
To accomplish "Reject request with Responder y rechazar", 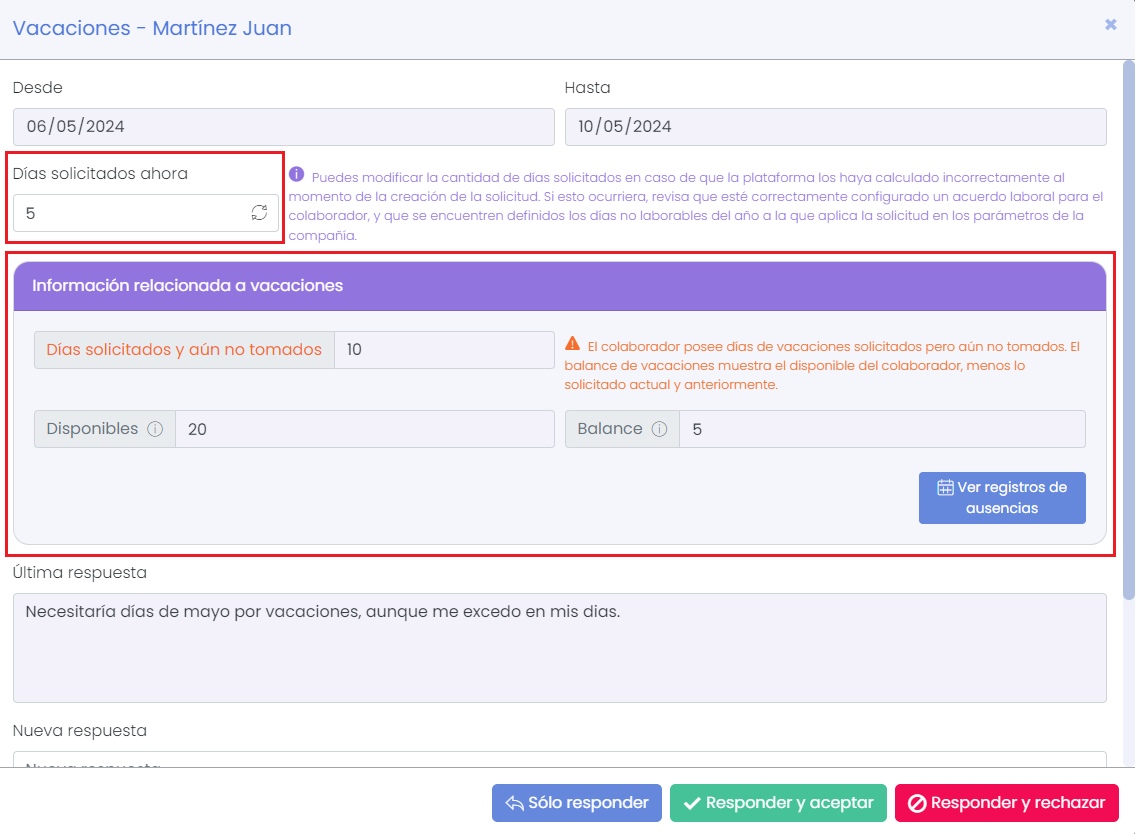I will point(1006,803).
